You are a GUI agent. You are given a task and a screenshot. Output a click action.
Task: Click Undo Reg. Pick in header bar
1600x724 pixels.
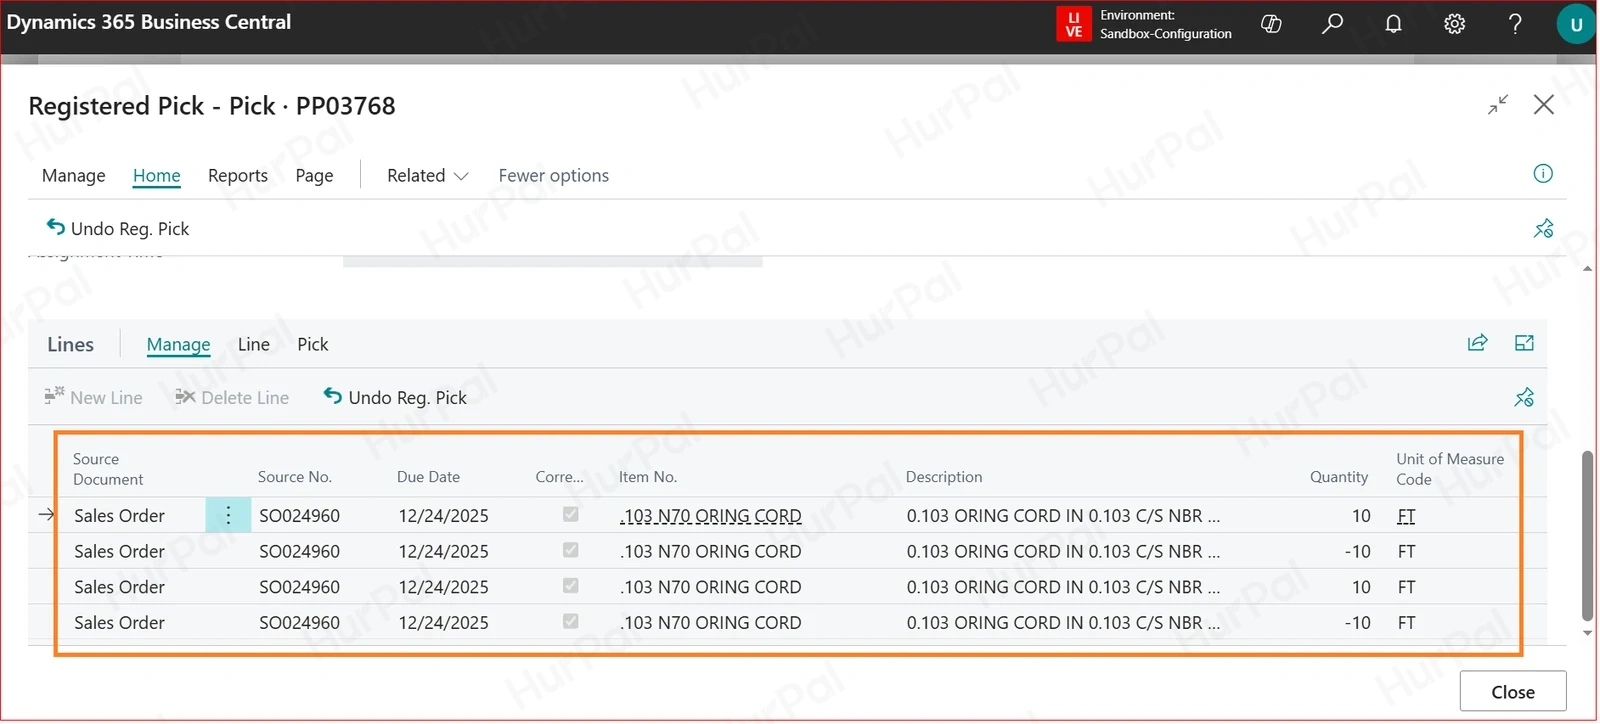(118, 228)
